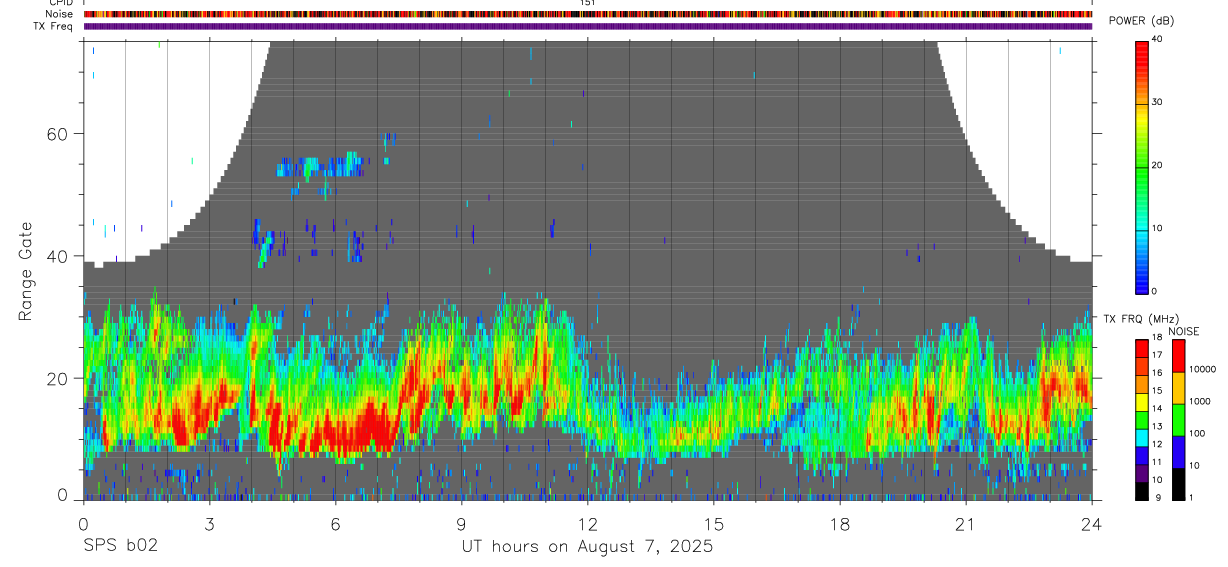The image size is (1228, 567).
Task: Click the black 9 MHz TX FRQ swatch
Action: click(1141, 492)
